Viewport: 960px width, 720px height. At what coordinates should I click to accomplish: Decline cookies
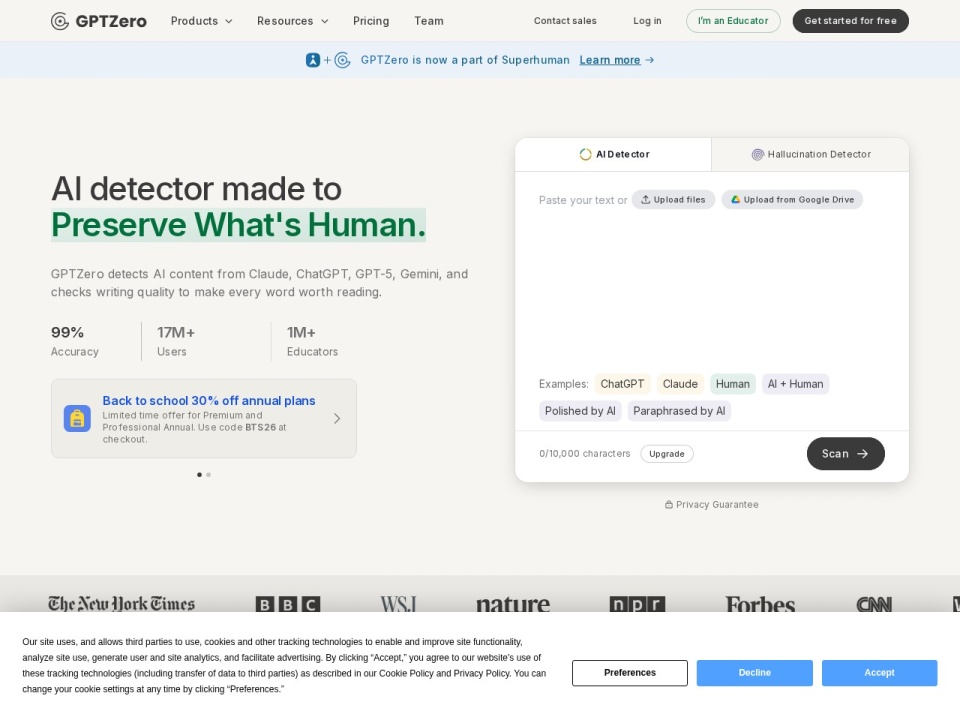click(x=754, y=673)
